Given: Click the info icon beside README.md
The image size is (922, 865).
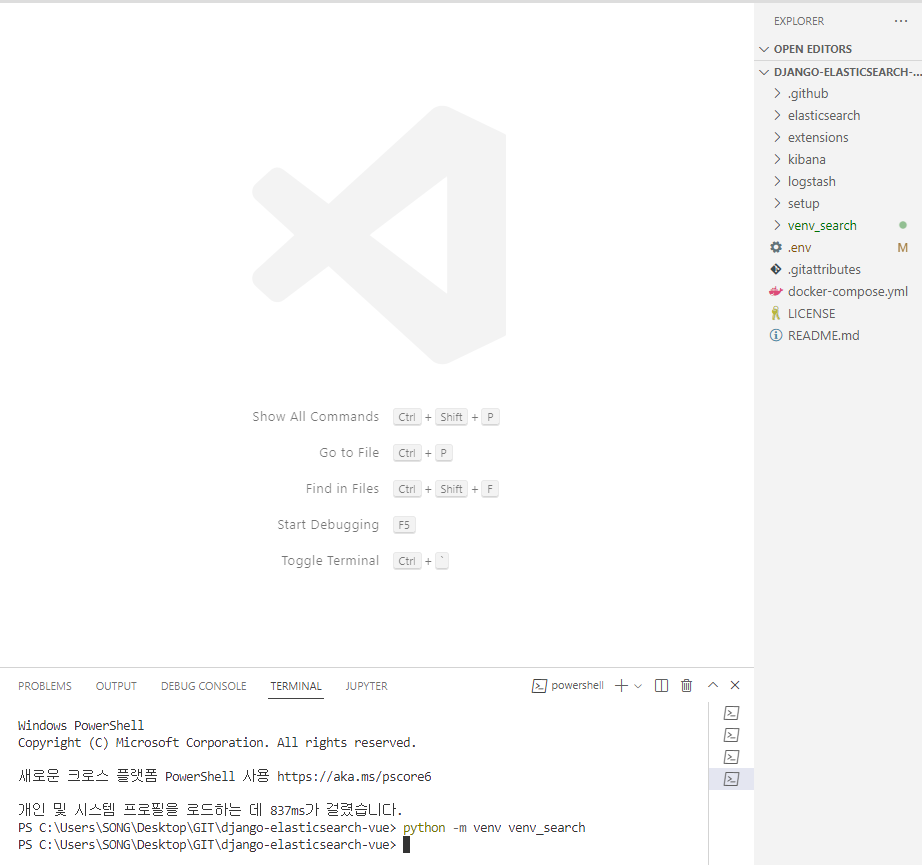Looking at the screenshot, I should point(776,336).
